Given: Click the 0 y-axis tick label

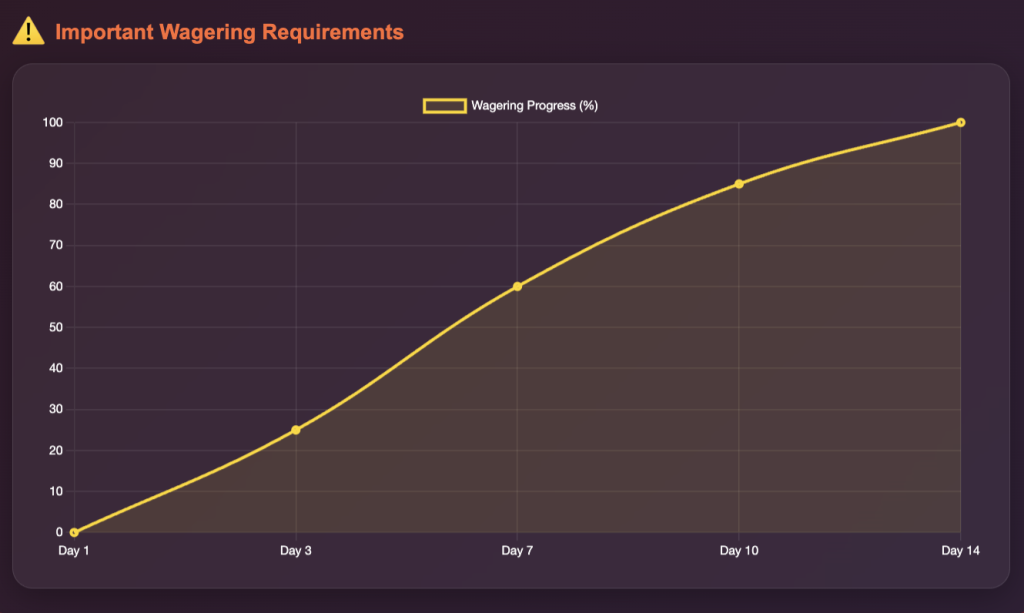Looking at the screenshot, I should [x=59, y=532].
